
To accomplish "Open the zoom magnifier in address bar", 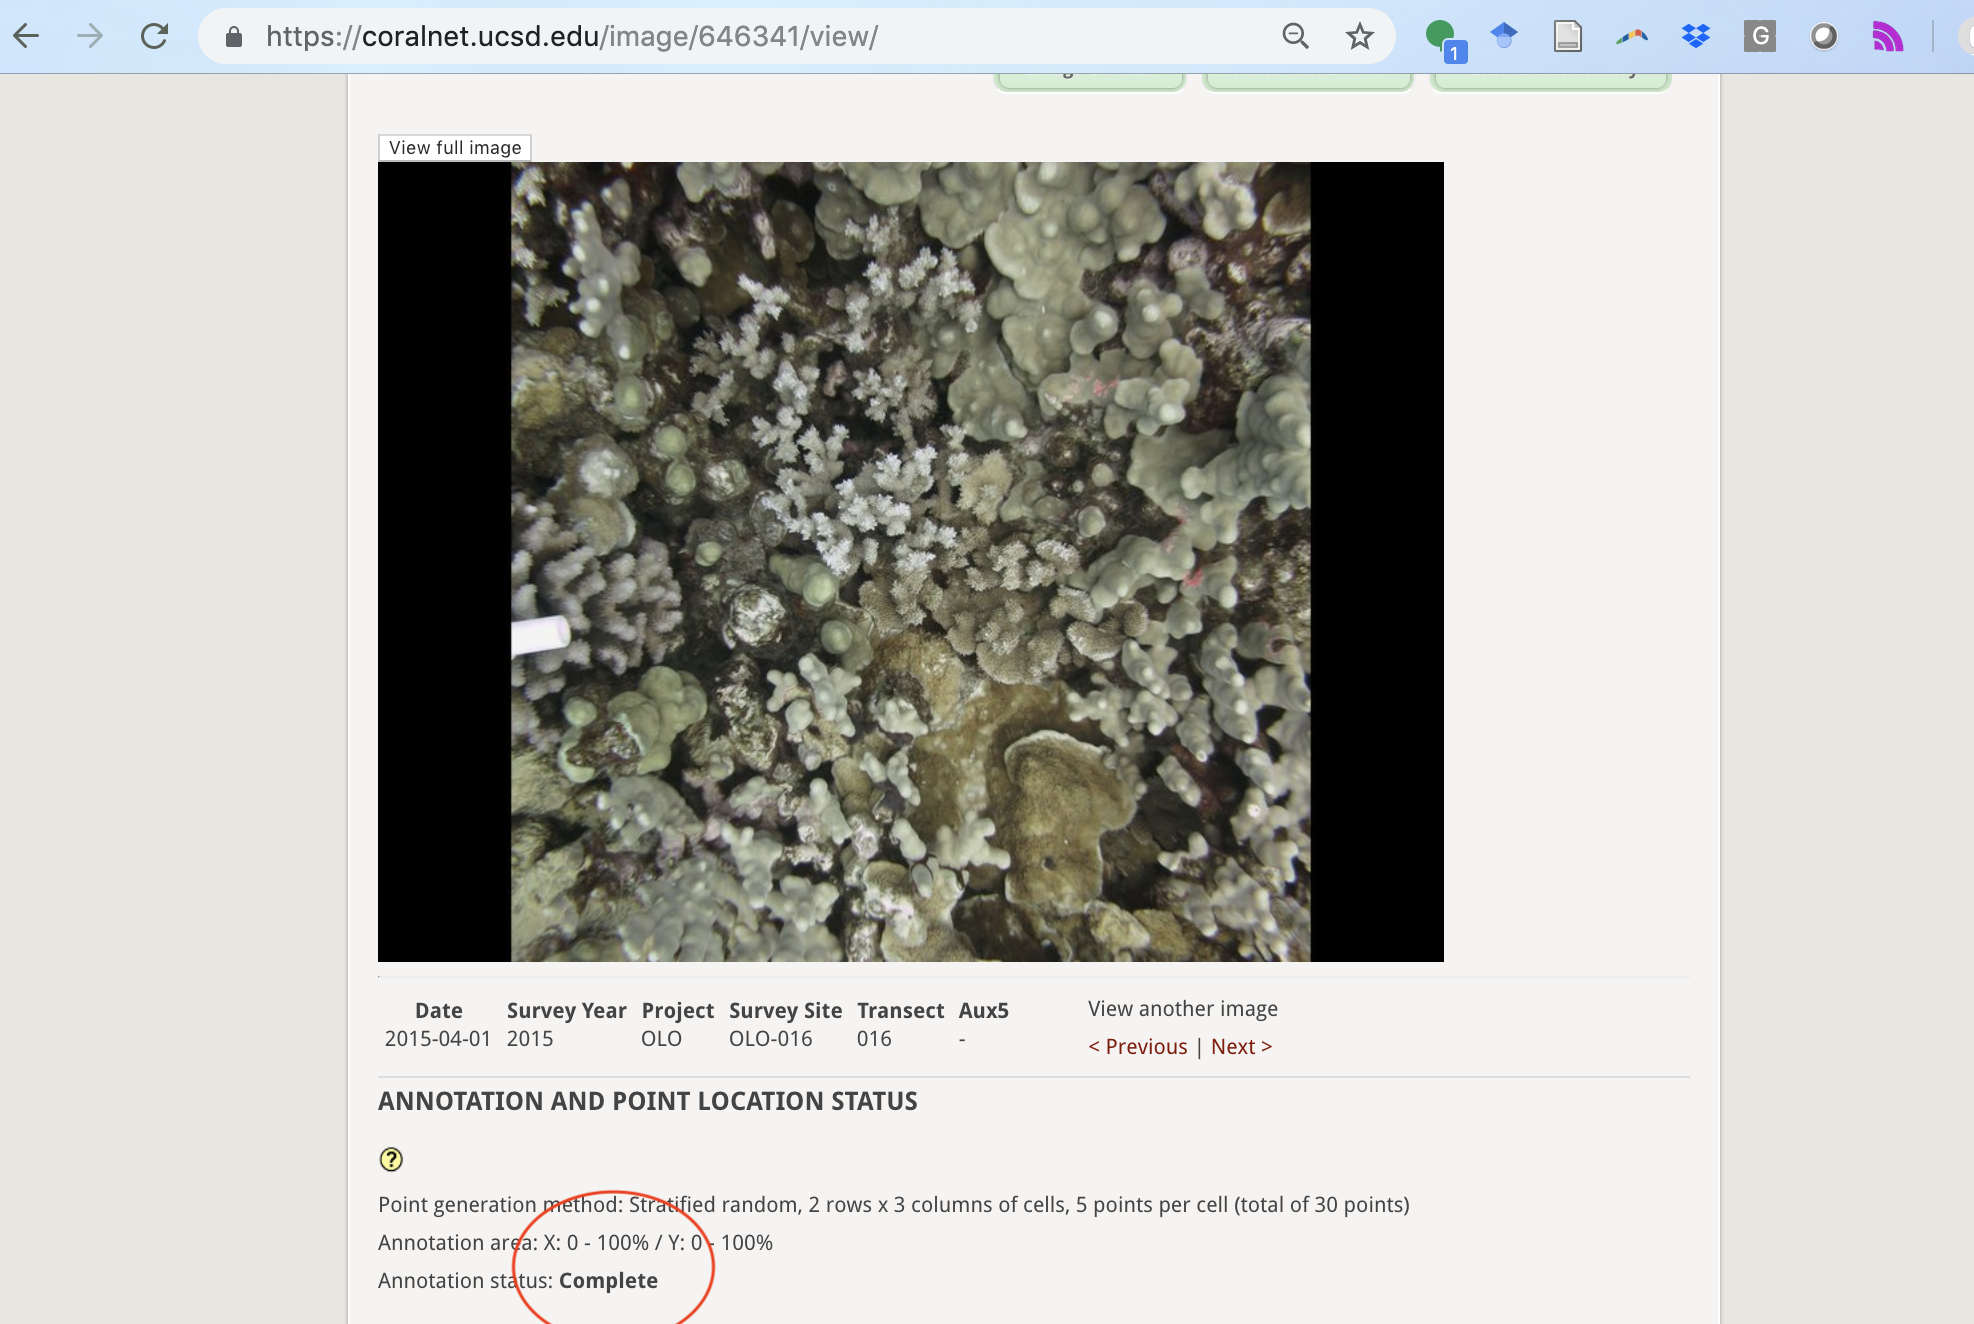I will (1295, 37).
